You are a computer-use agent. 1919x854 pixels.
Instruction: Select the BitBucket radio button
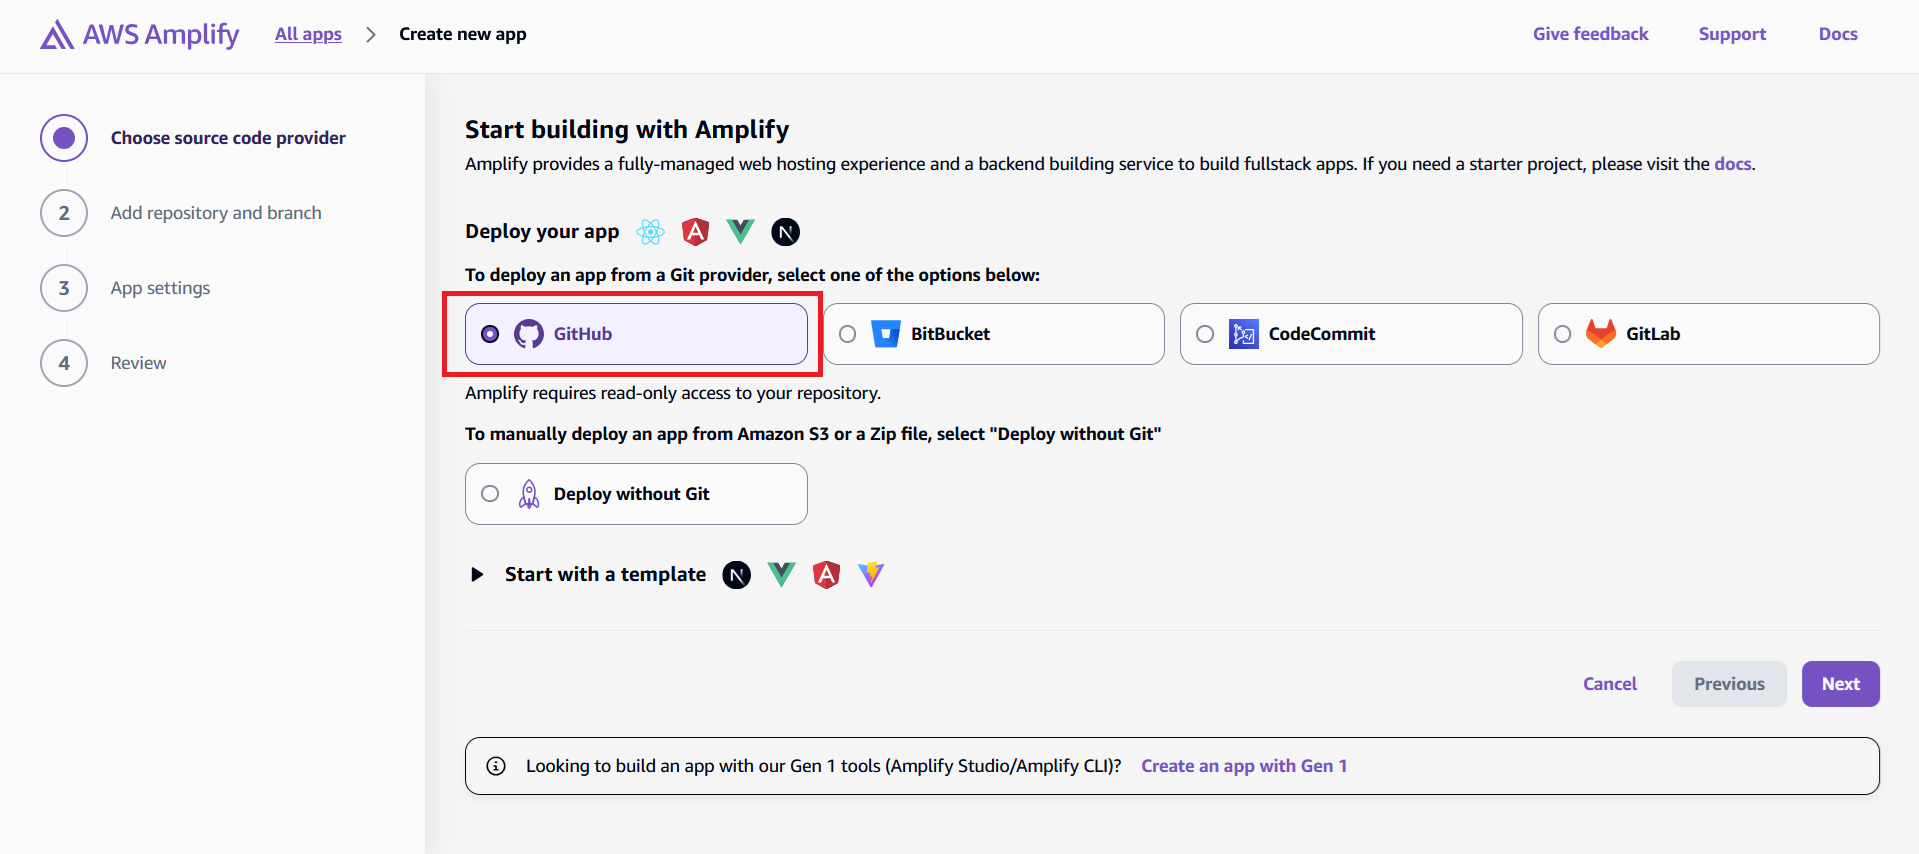point(848,334)
